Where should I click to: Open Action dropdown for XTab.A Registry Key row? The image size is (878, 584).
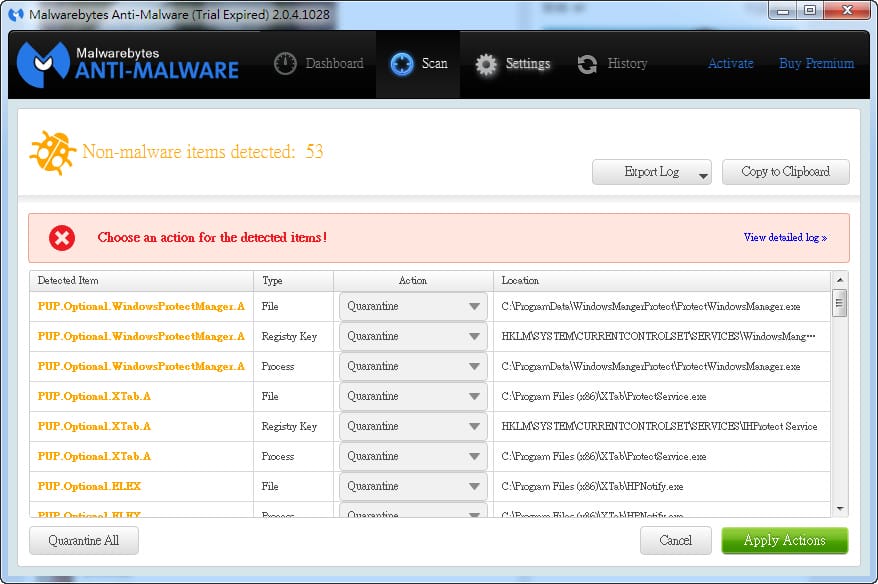pos(413,426)
